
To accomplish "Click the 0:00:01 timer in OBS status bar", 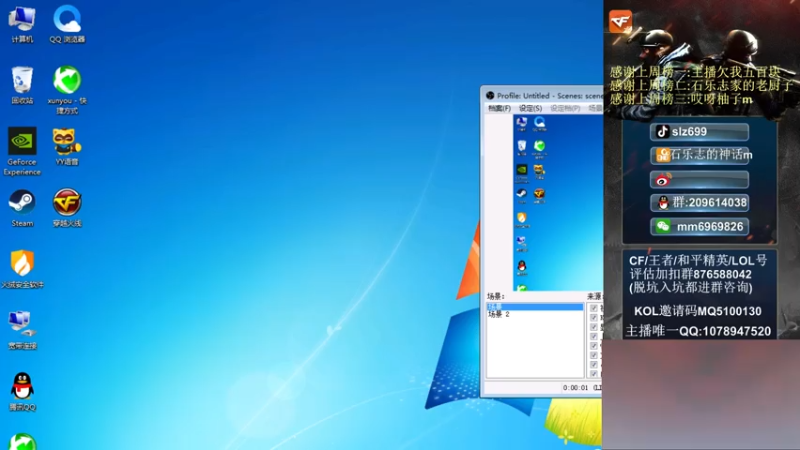I will pyautogui.click(x=575, y=388).
